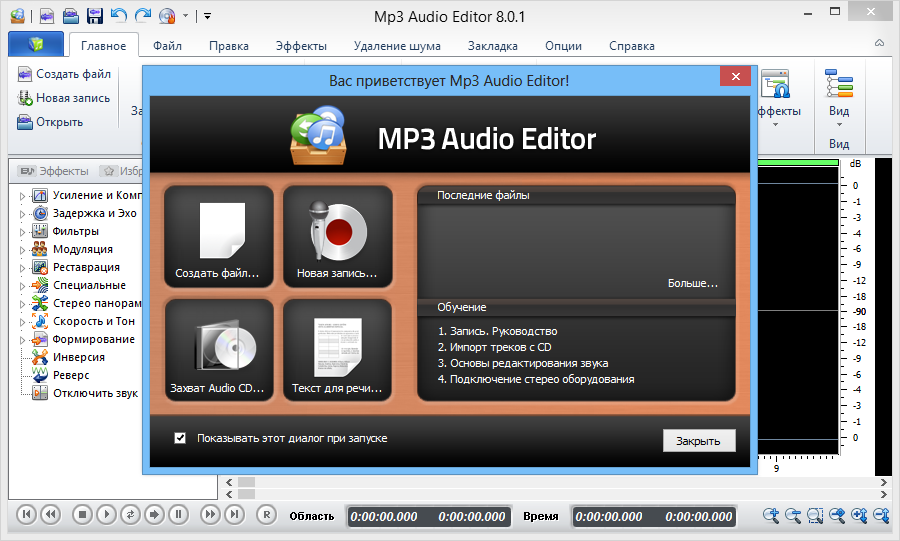This screenshot has width=900, height=541.
Task: Open tutorial 1. Запись. Руководство
Action: click(497, 331)
